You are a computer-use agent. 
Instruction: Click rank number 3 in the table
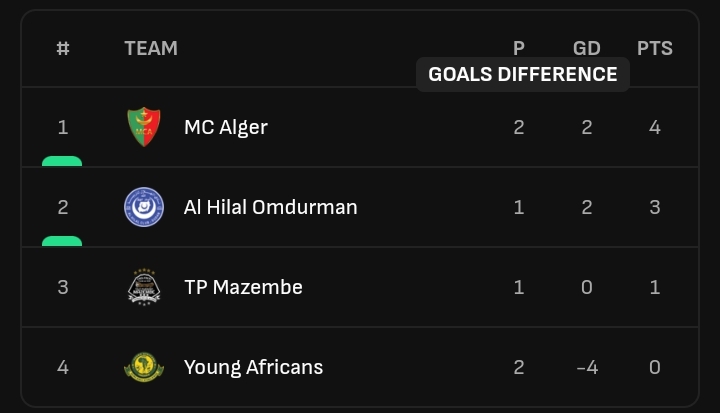[x=63, y=287]
